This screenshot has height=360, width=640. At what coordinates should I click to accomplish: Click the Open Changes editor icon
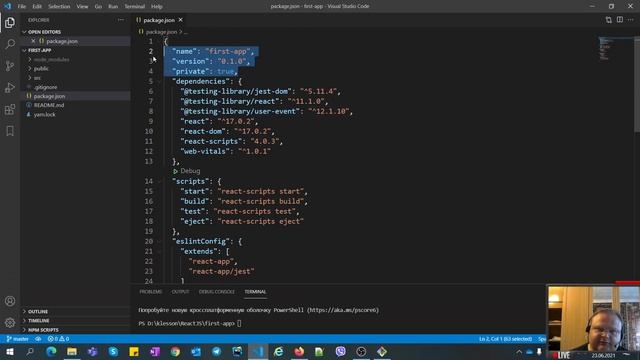[609, 20]
